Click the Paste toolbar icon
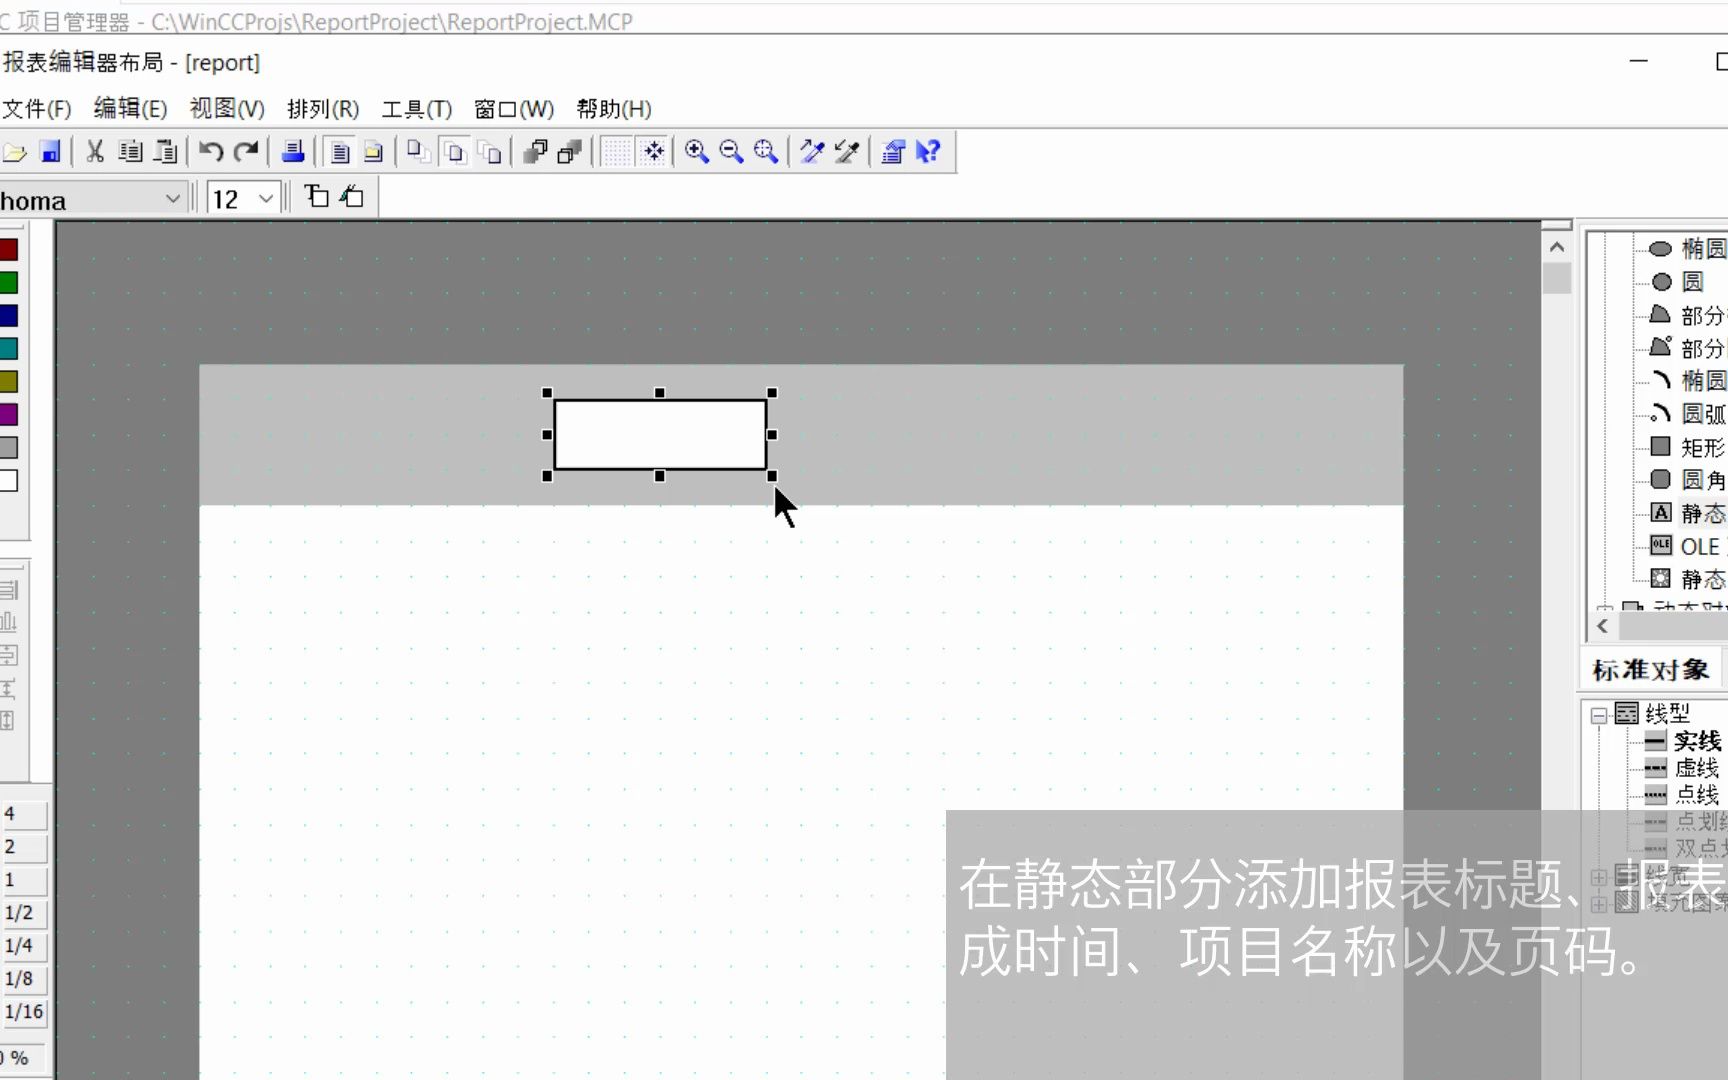This screenshot has height=1080, width=1728. pos(166,152)
